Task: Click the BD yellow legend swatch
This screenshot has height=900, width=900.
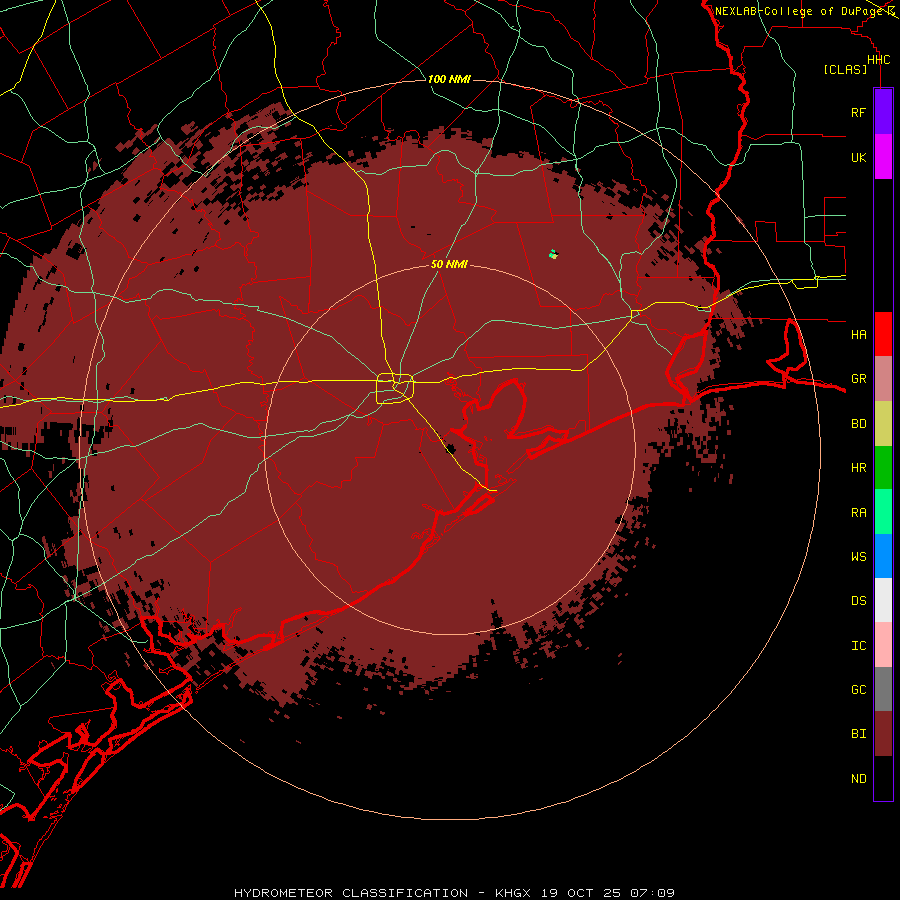Action: (x=883, y=424)
